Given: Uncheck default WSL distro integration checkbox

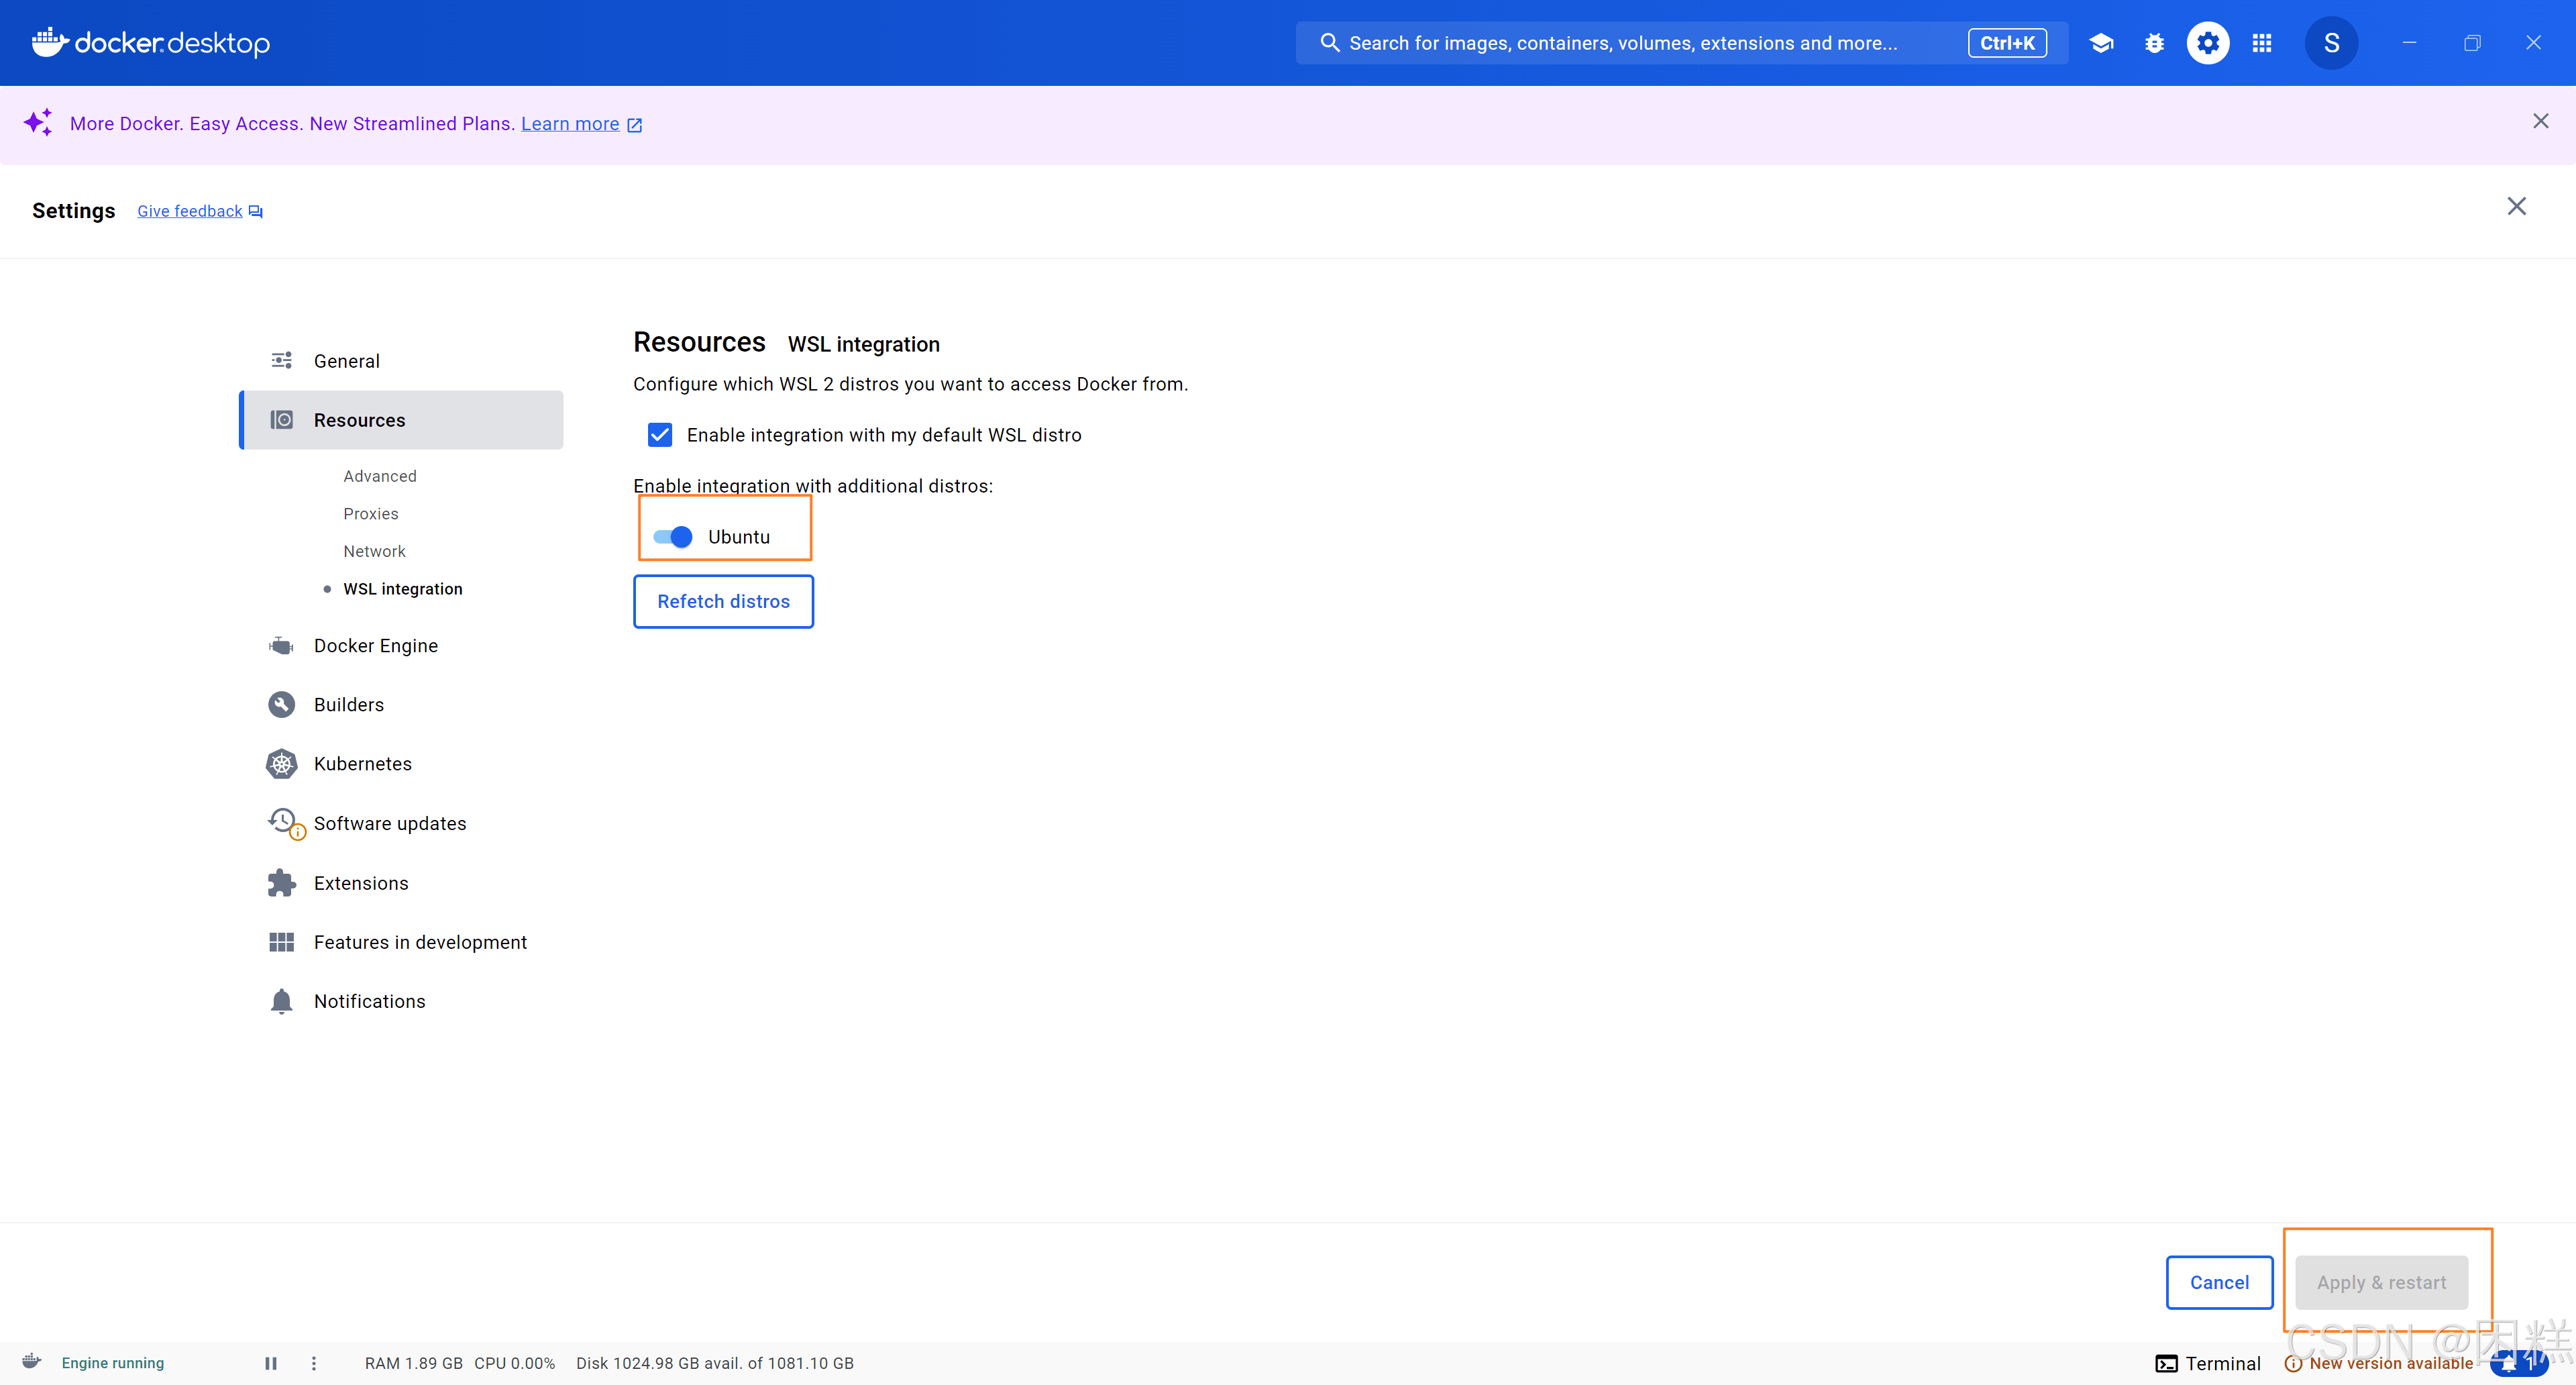Looking at the screenshot, I should (659, 435).
